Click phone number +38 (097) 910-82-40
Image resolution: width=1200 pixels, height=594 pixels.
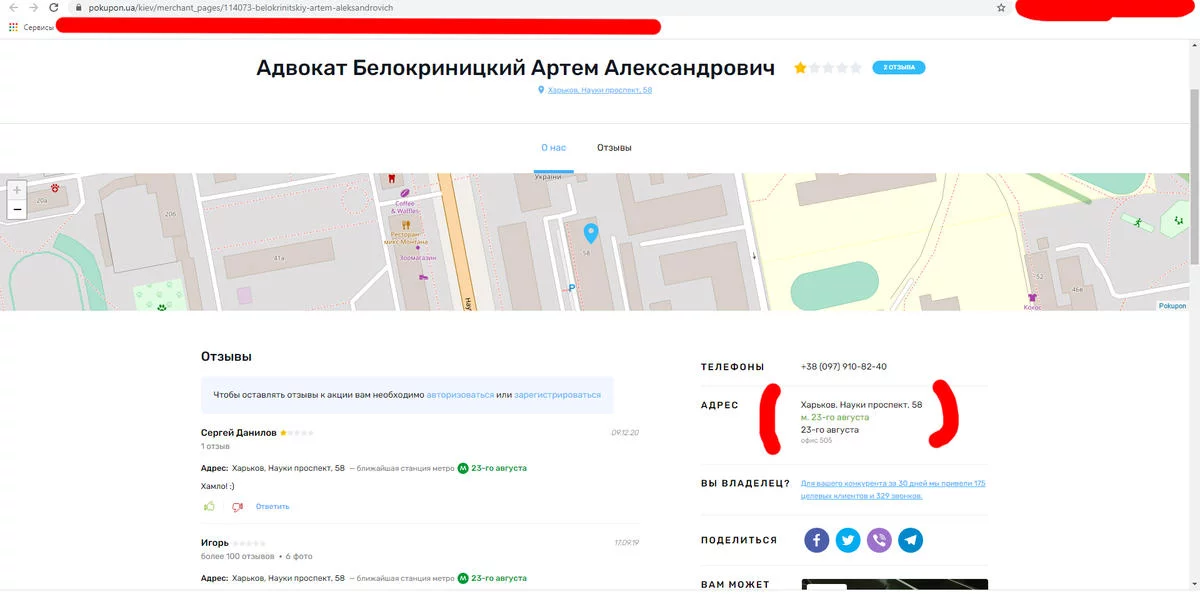[x=844, y=366]
